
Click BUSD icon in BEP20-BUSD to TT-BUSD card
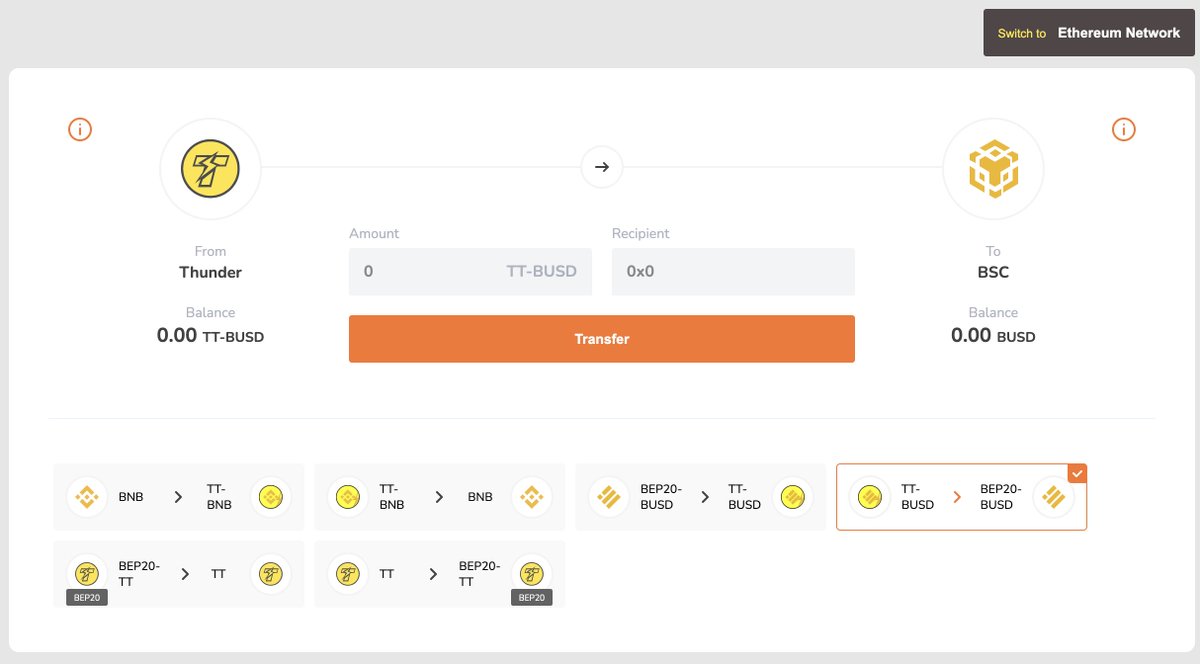pyautogui.click(x=609, y=496)
